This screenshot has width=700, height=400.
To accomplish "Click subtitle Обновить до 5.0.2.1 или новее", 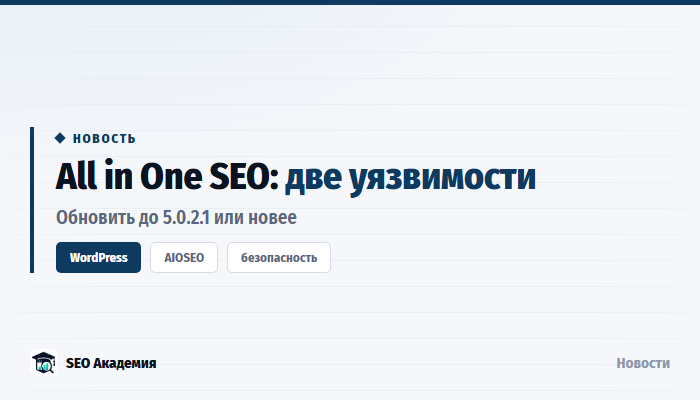I will click(176, 217).
